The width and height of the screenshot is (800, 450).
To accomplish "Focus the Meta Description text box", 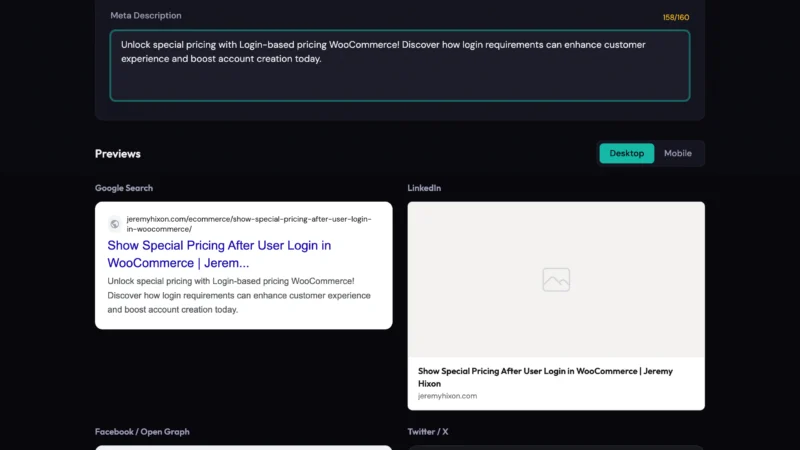I will click(x=400, y=80).
